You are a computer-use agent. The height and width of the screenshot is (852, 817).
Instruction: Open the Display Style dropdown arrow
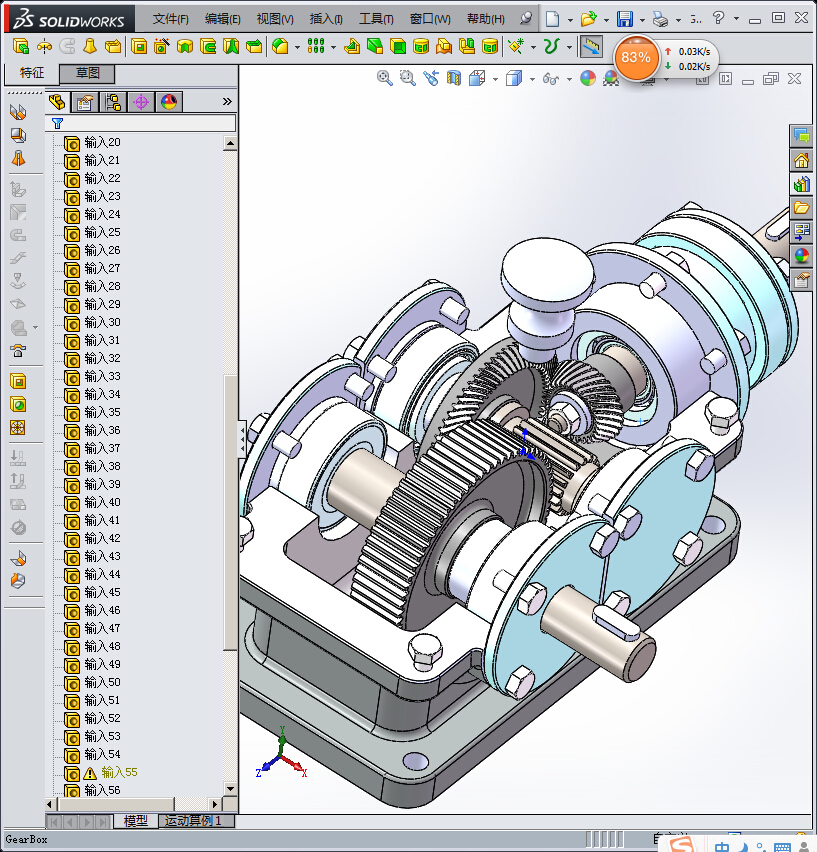pos(532,79)
